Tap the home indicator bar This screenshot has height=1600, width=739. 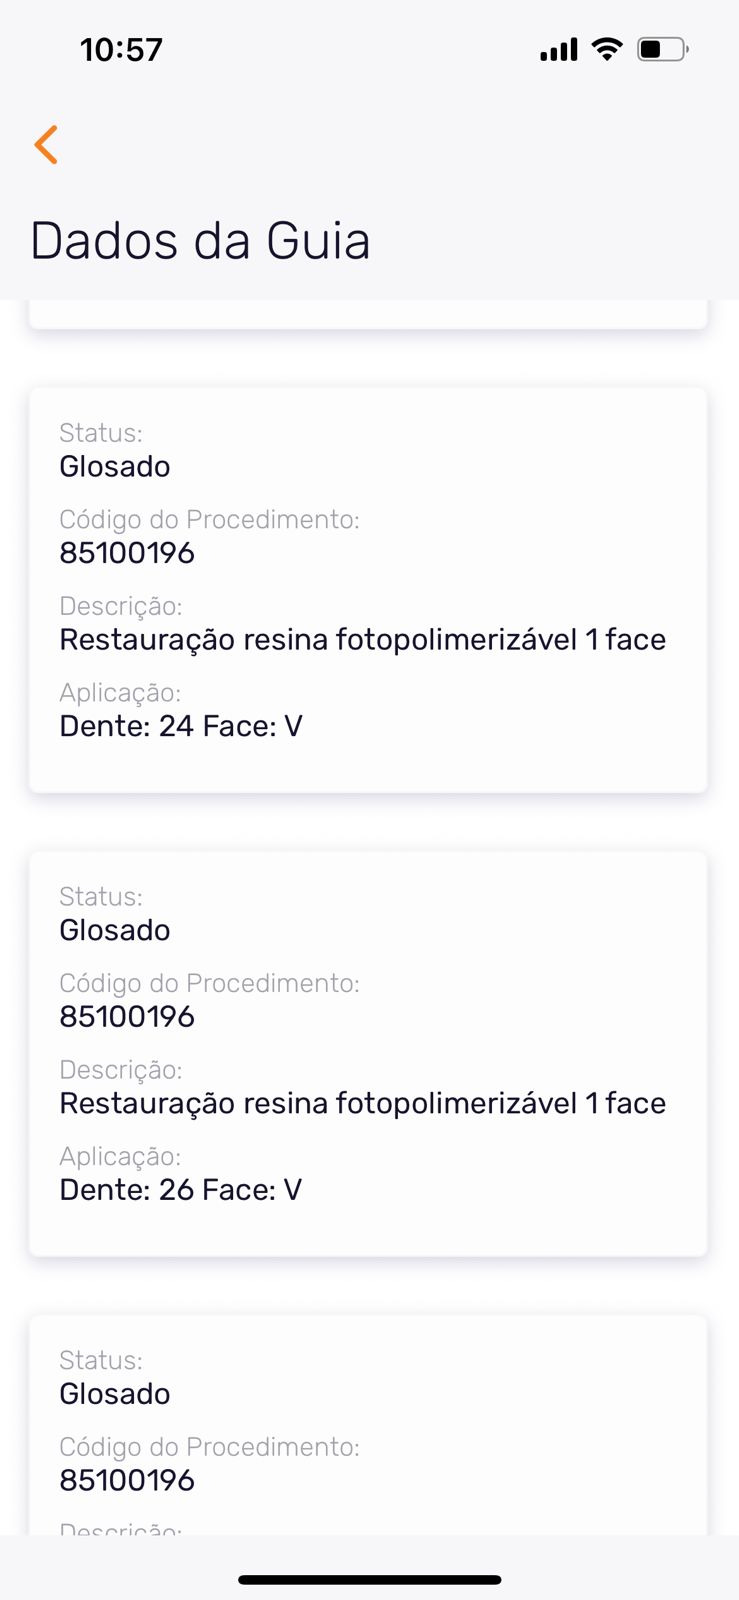369,1580
